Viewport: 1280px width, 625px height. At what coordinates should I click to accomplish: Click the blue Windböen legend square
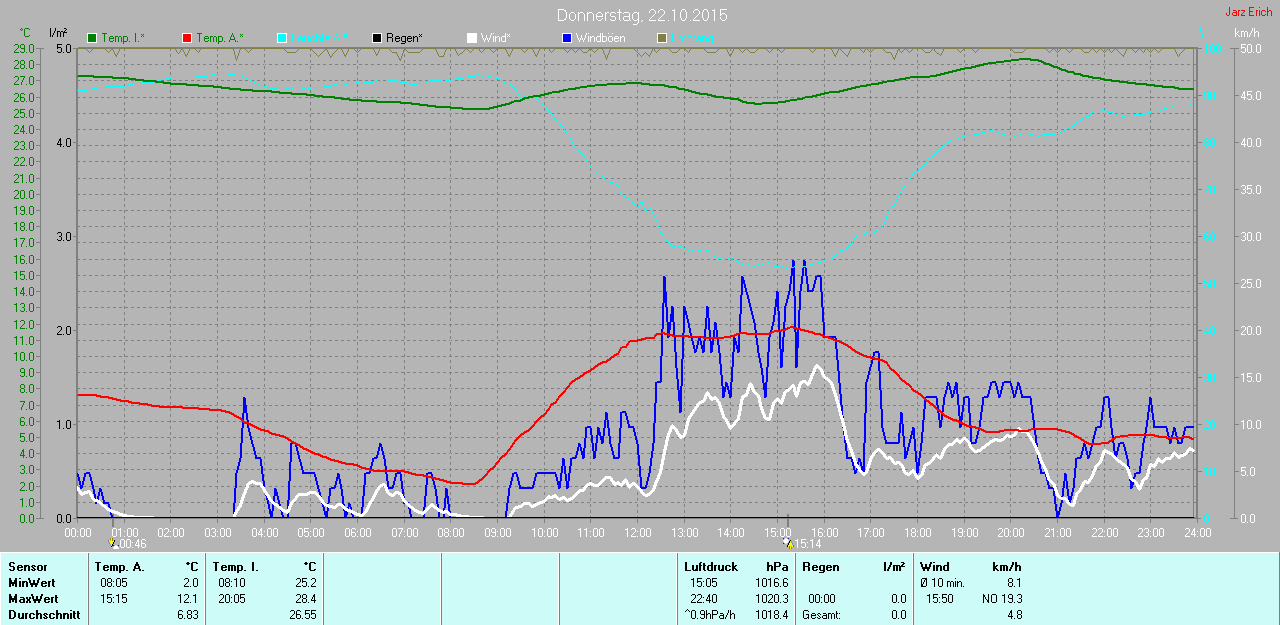tap(567, 38)
